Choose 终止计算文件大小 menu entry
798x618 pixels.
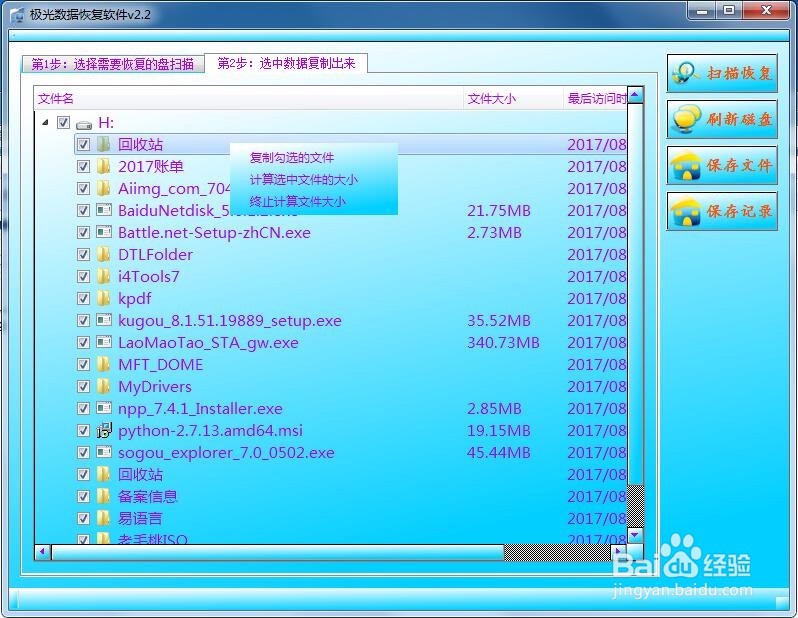click(x=297, y=202)
